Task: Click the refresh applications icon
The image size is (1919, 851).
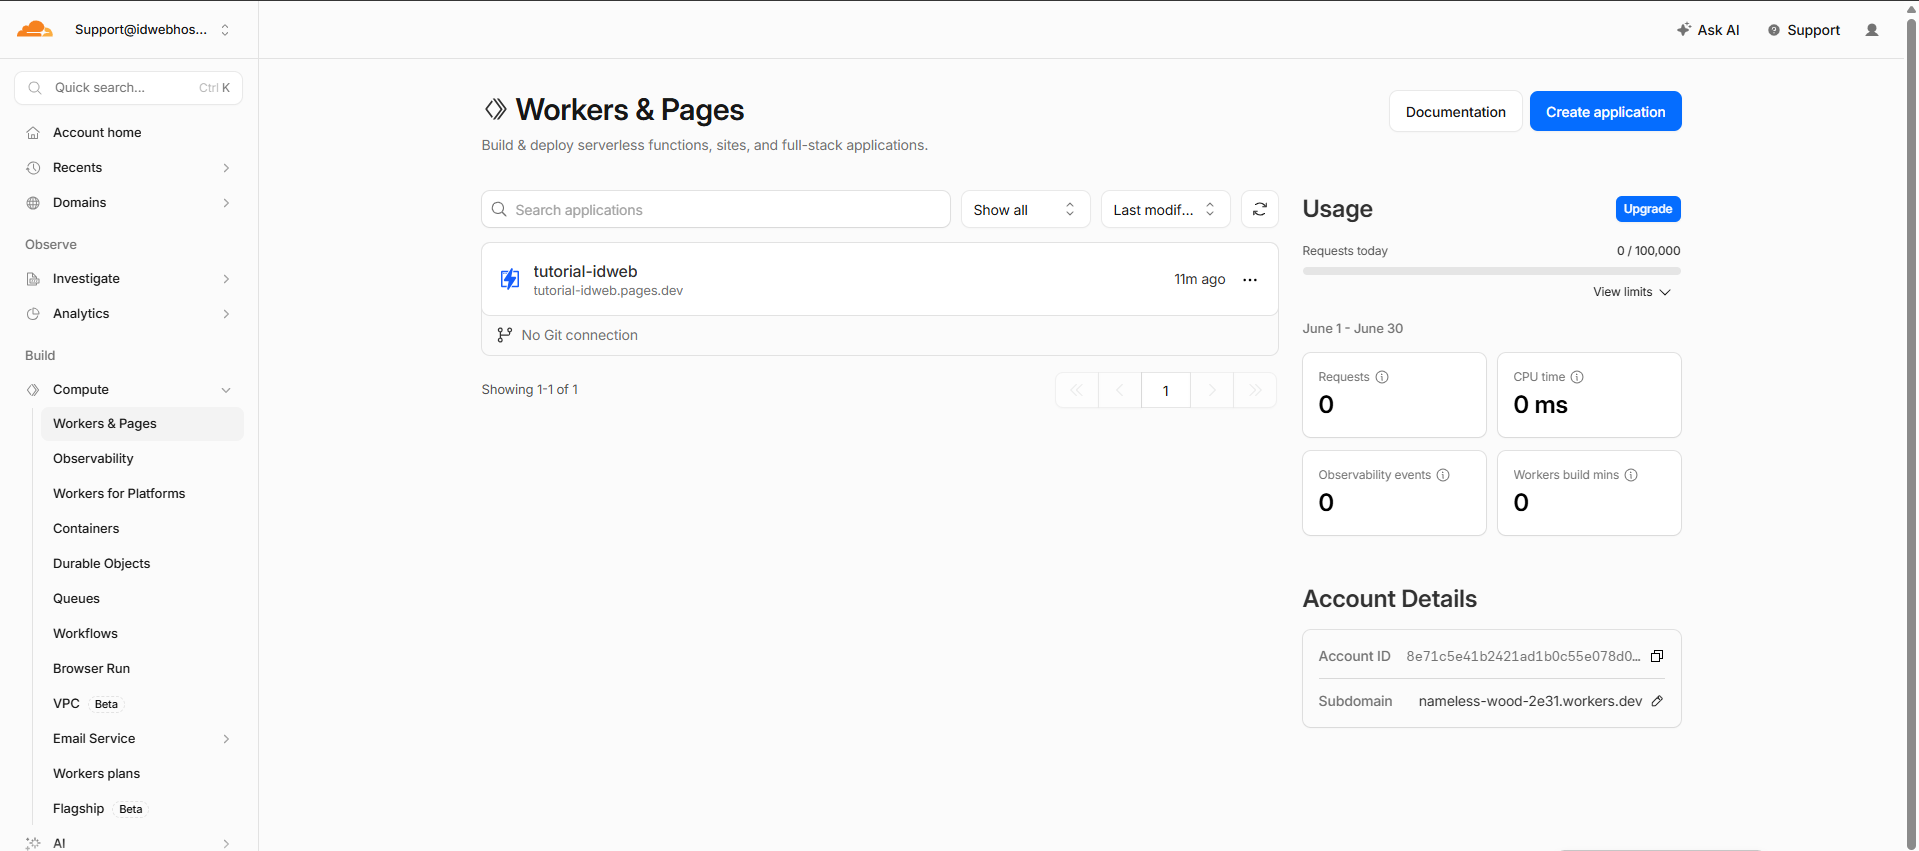Action: [1259, 209]
